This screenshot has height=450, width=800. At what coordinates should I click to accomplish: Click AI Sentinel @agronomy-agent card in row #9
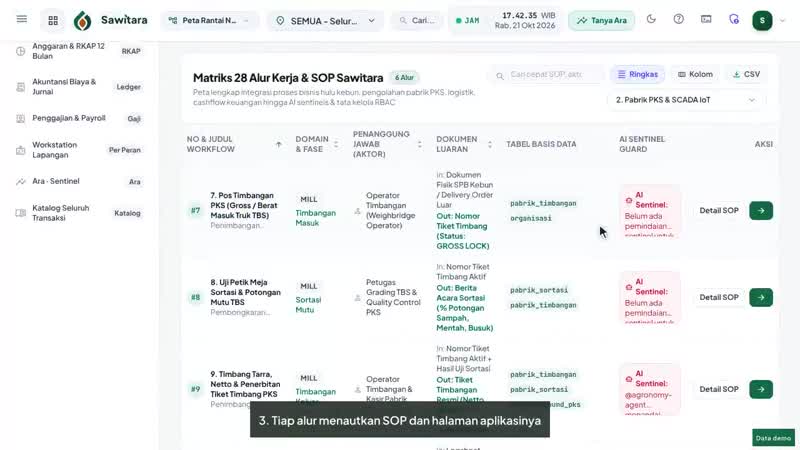[650, 390]
